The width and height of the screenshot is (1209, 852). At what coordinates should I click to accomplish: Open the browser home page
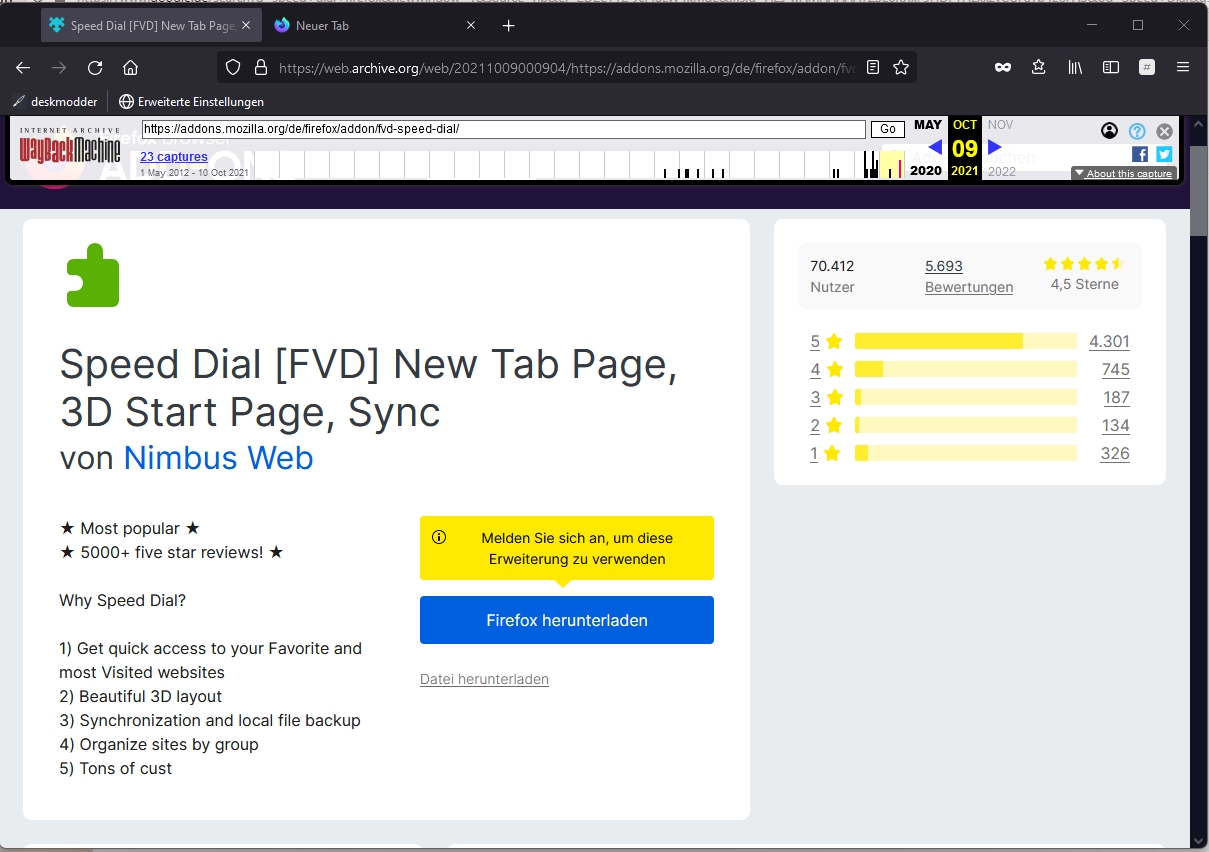(x=130, y=68)
